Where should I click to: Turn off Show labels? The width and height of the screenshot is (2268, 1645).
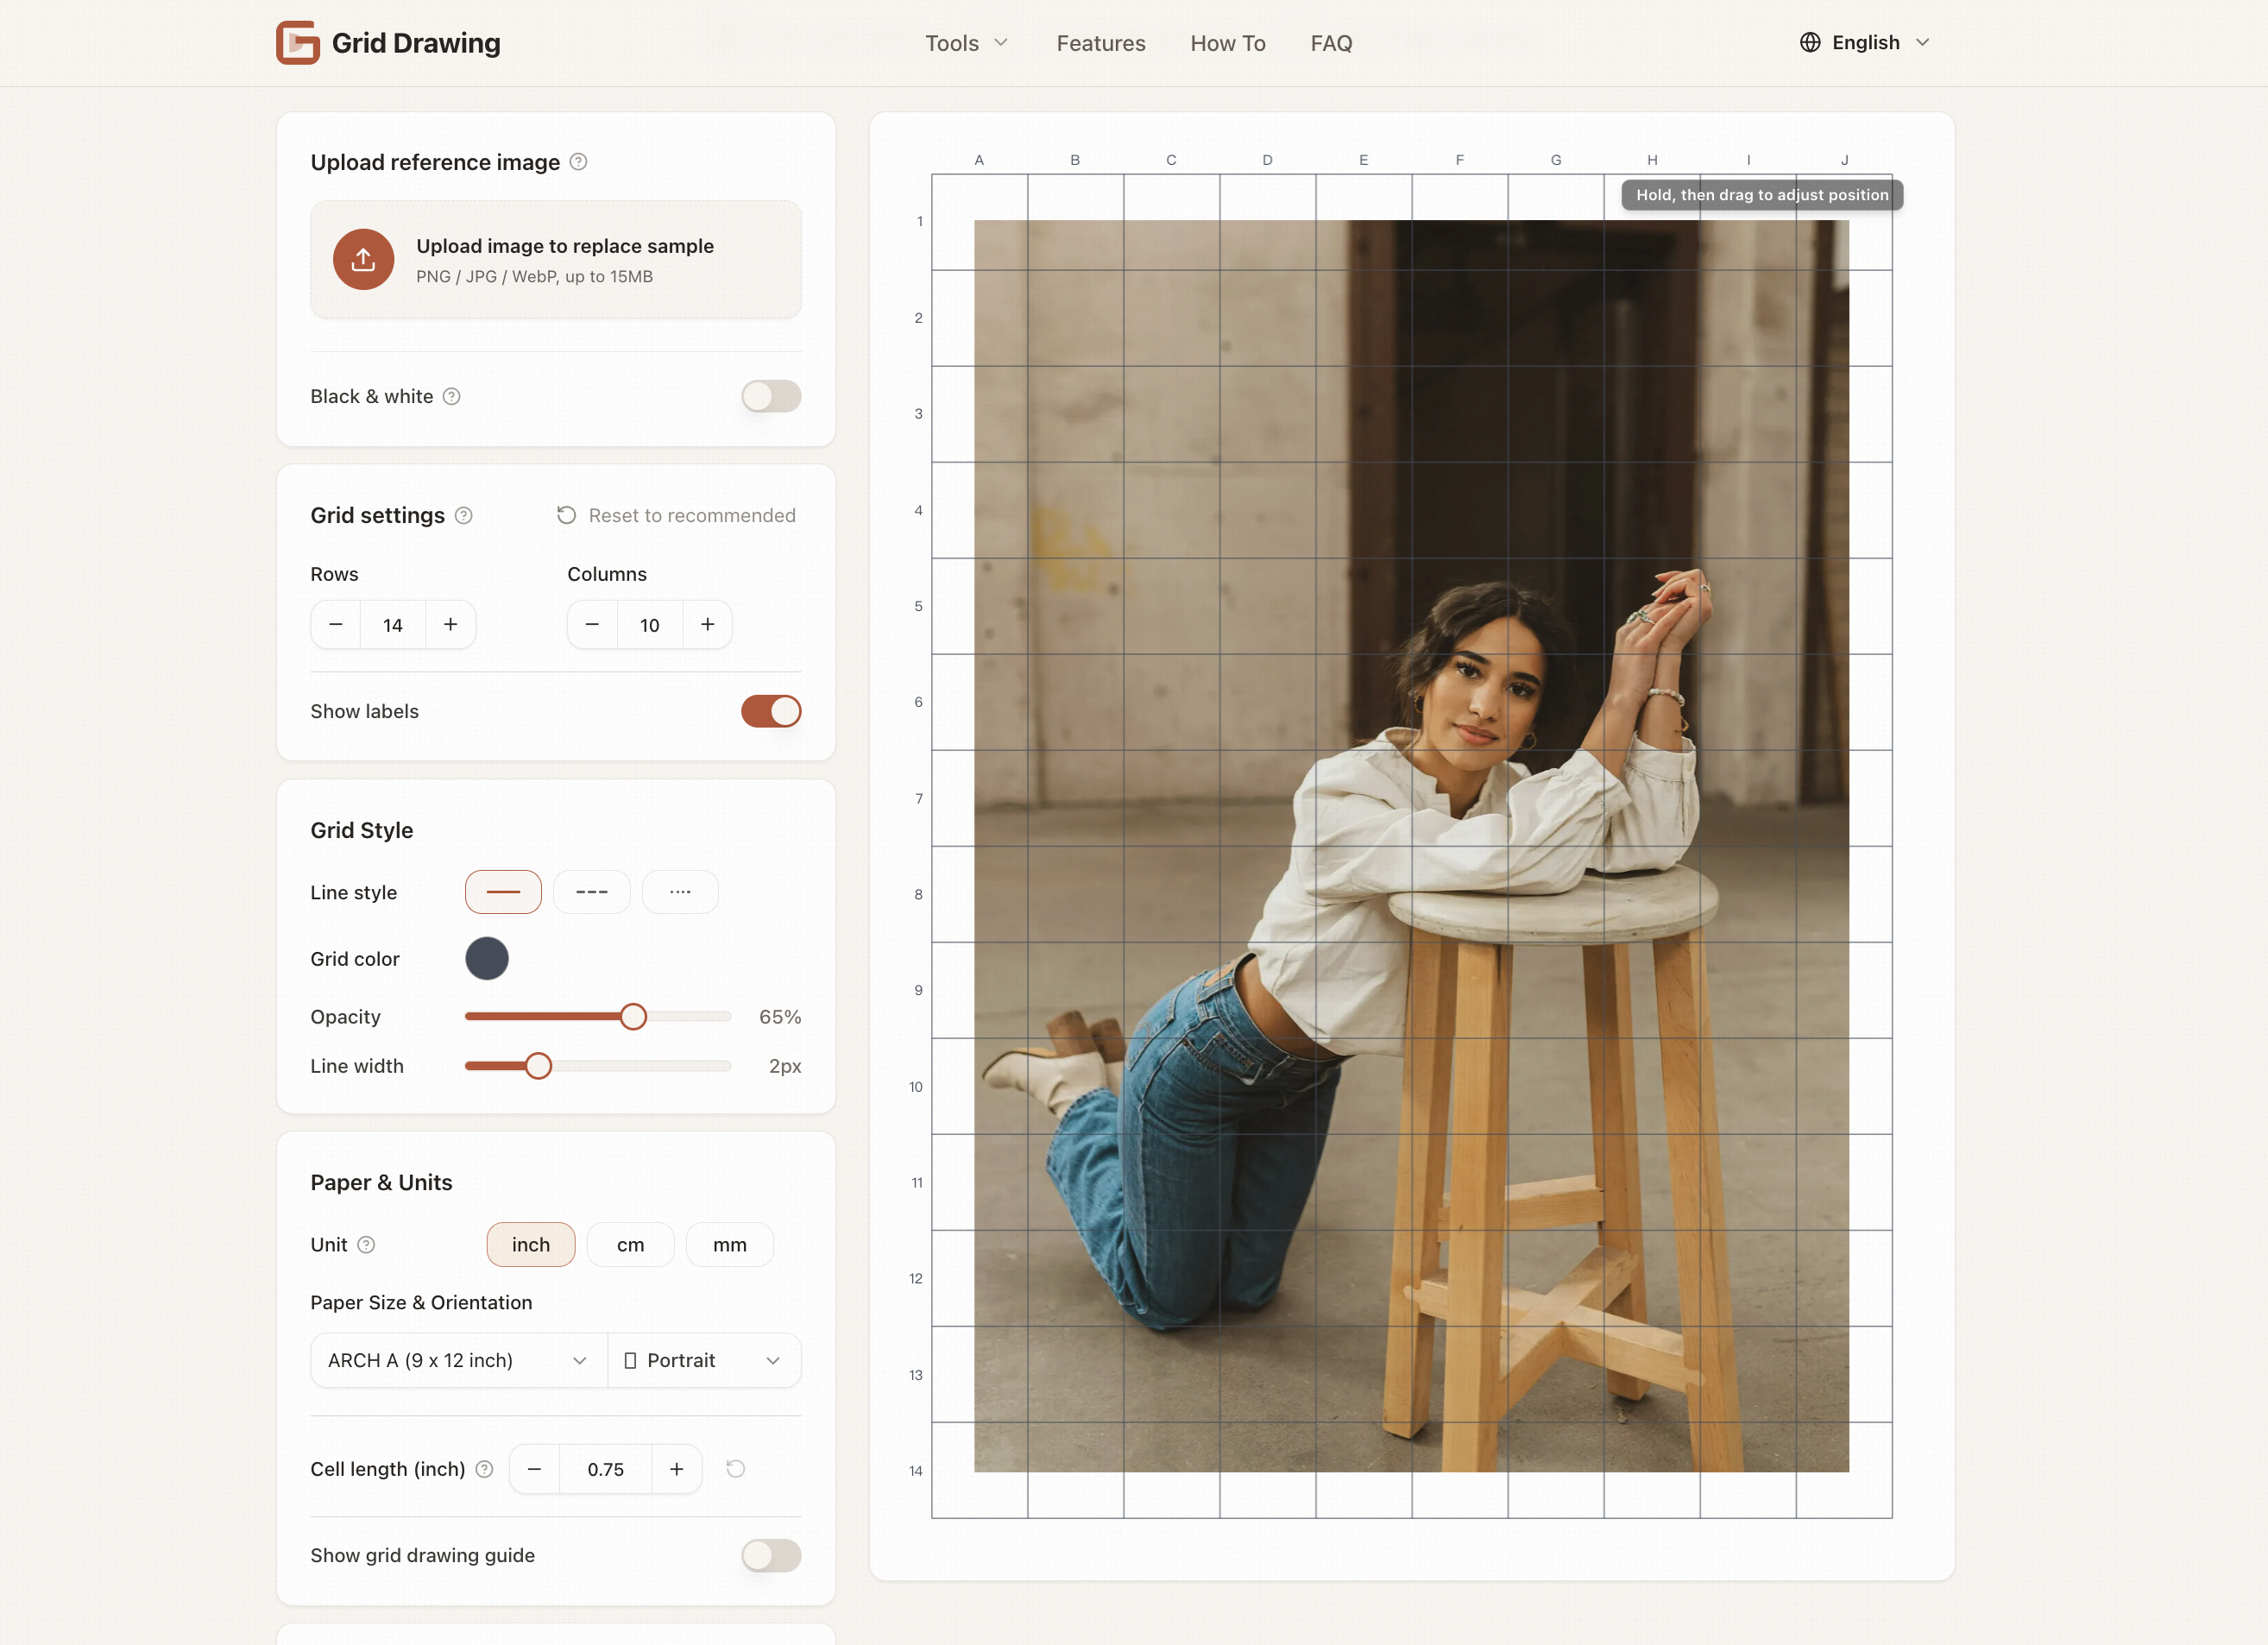click(770, 711)
